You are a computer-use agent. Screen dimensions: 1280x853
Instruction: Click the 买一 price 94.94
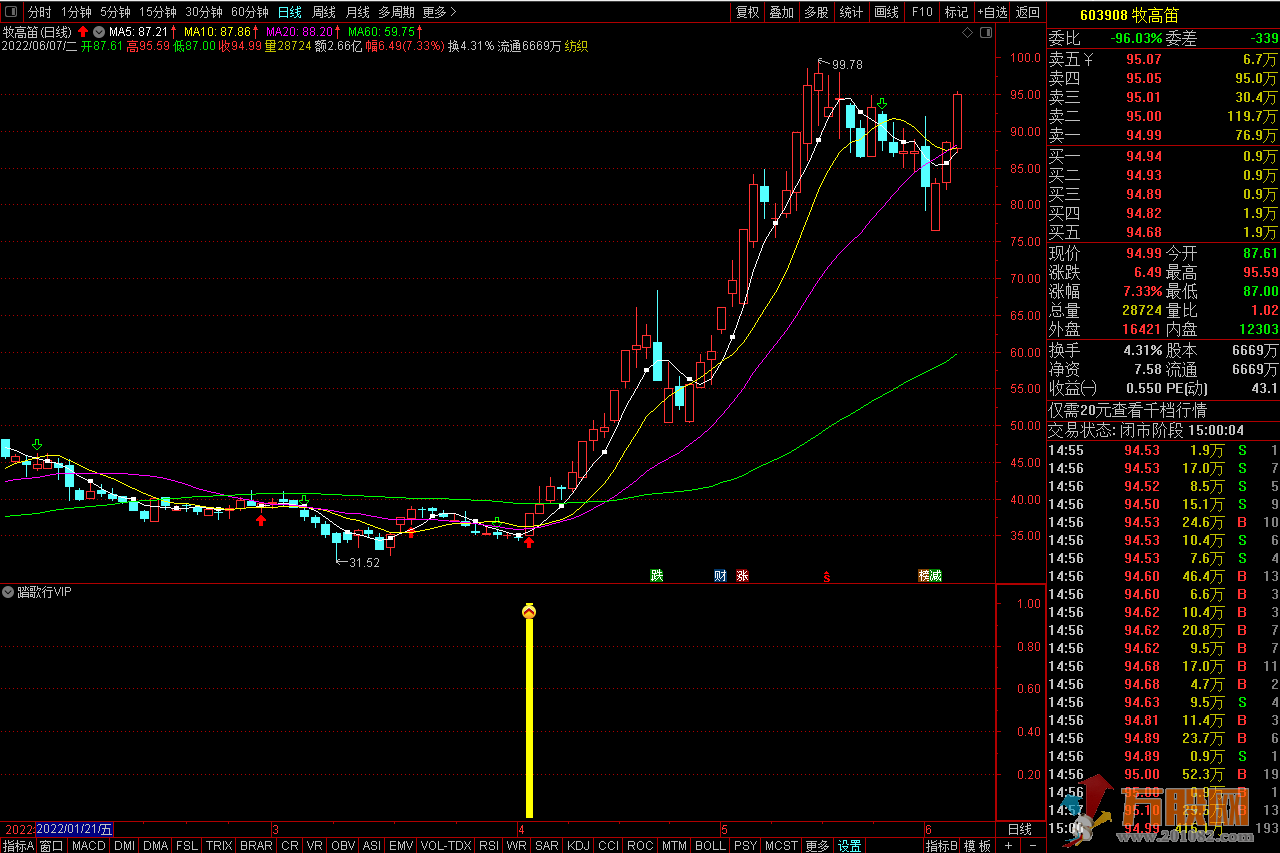(1143, 156)
